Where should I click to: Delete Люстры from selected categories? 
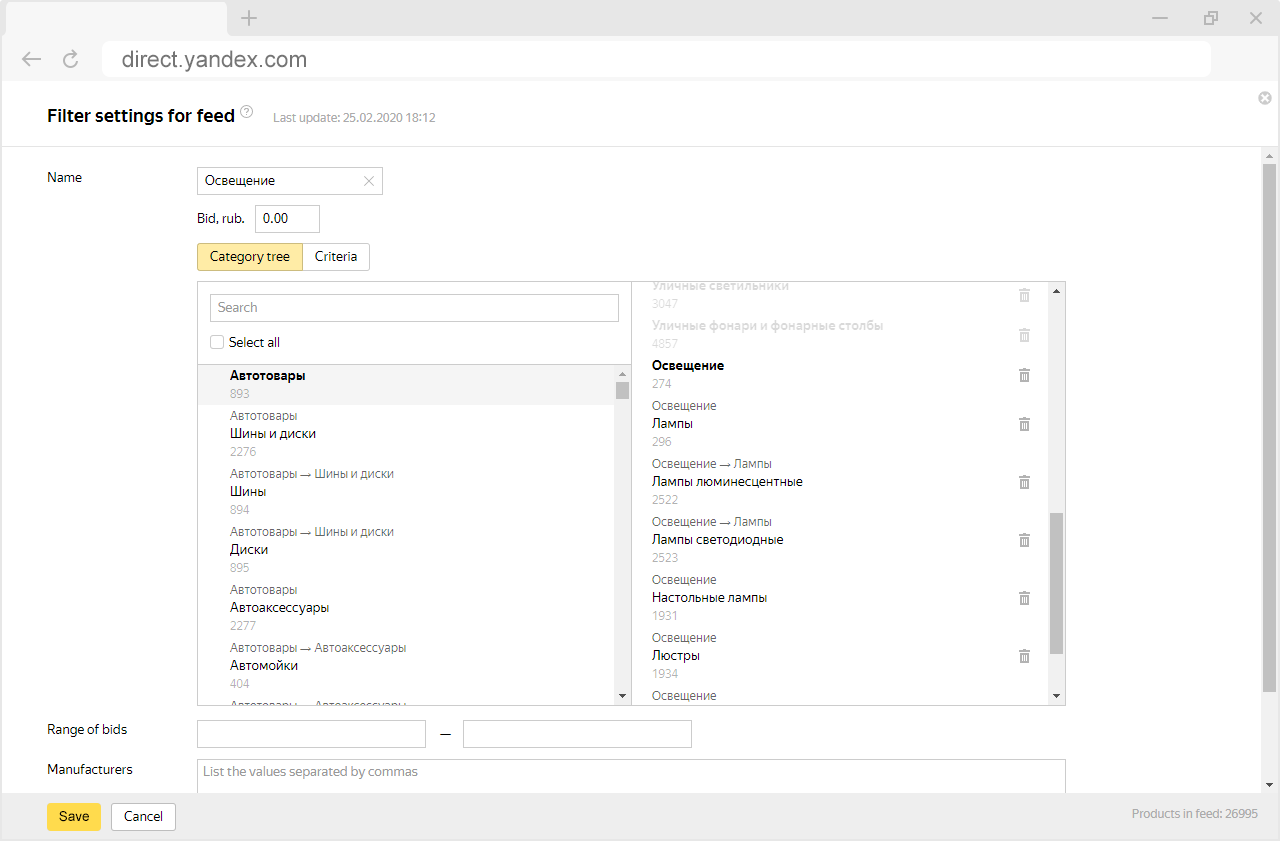pos(1024,656)
